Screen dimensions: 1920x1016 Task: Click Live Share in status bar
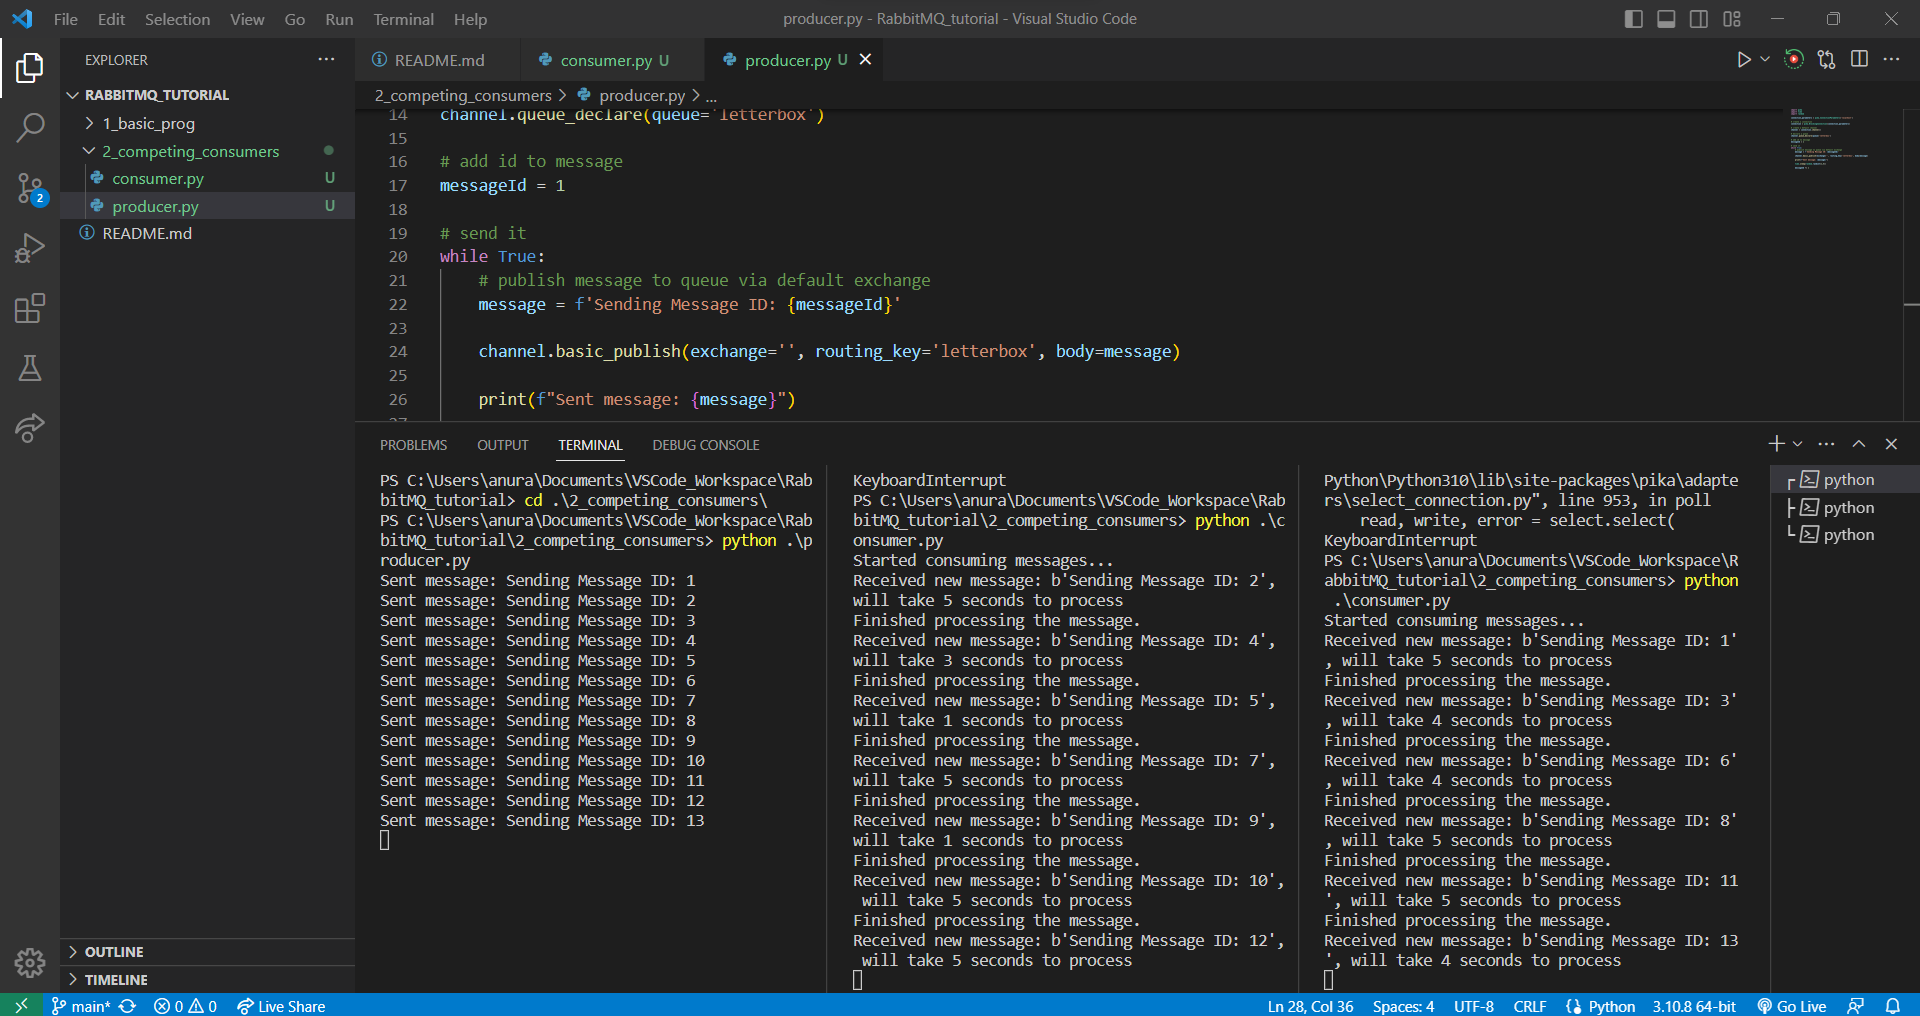point(281,1006)
